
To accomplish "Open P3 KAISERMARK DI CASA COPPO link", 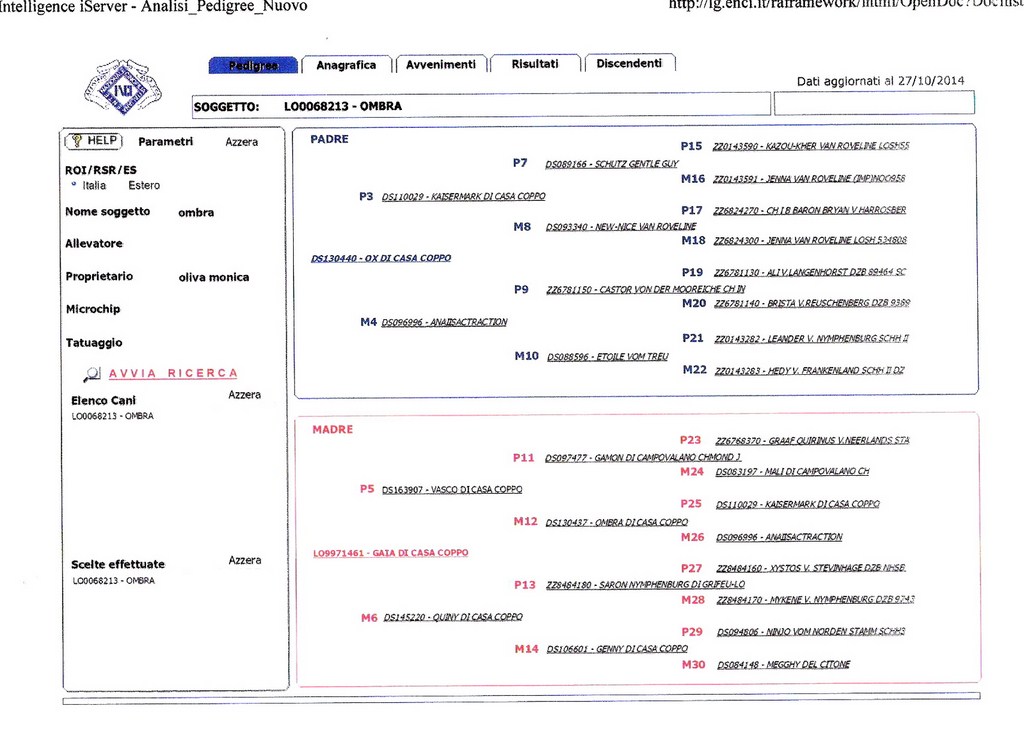I will [x=464, y=196].
